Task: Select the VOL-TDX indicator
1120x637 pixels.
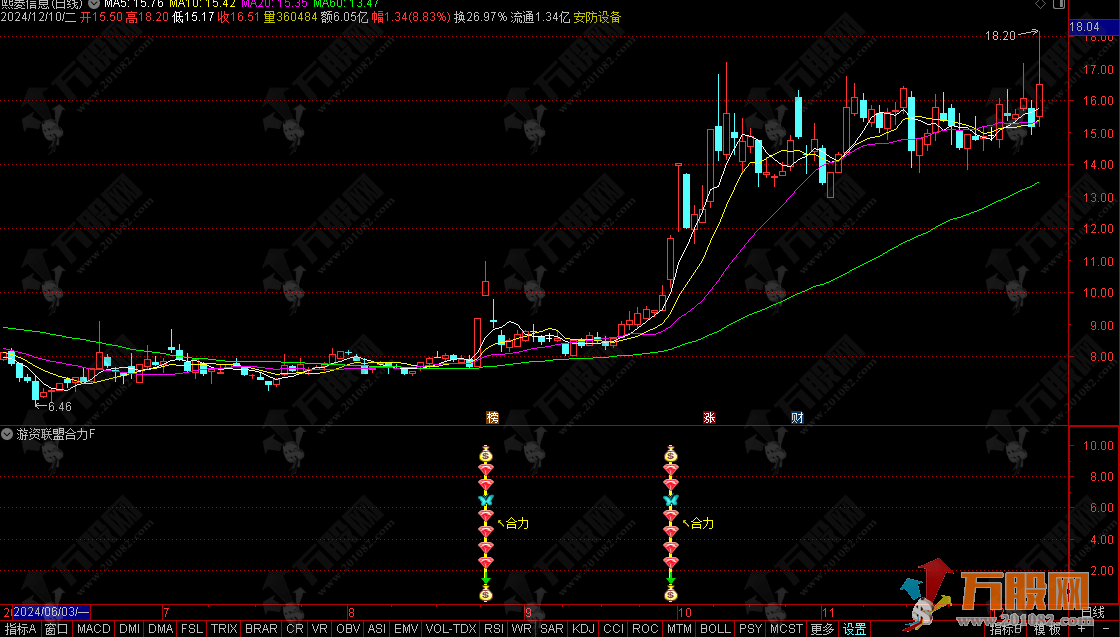Action: (x=451, y=629)
